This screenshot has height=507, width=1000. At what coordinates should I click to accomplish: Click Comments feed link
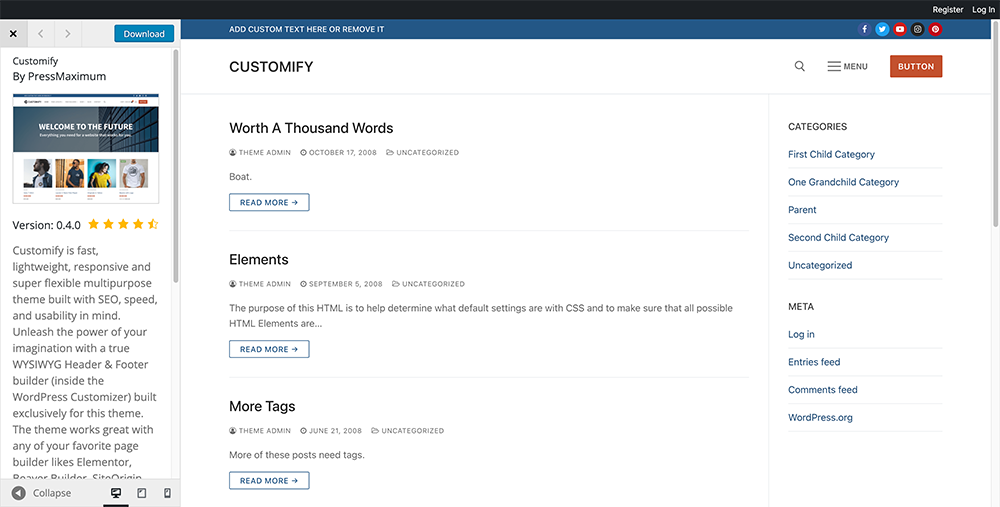click(x=823, y=390)
